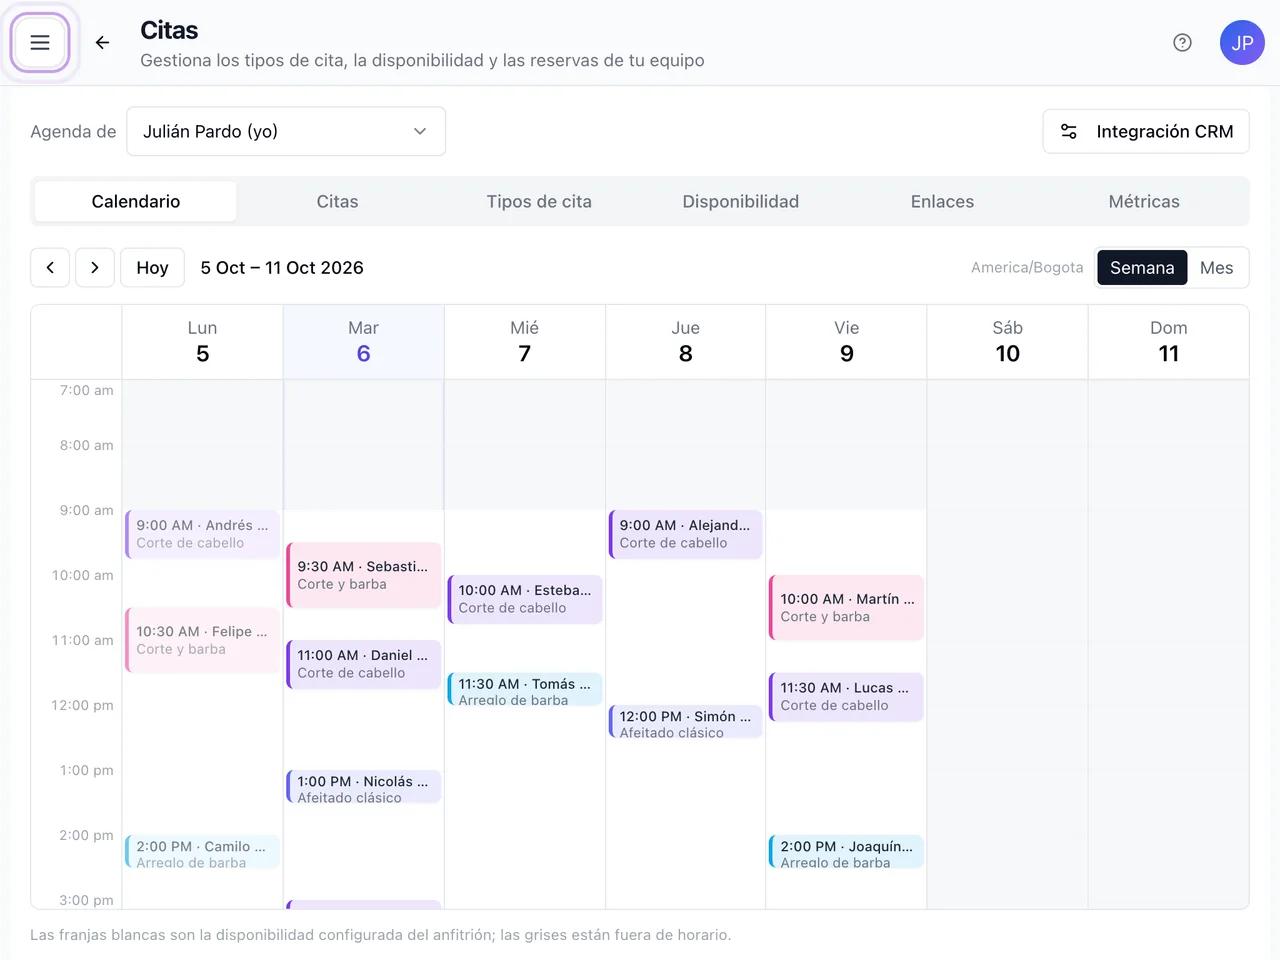This screenshot has width=1280, height=960.
Task: Click the sliders icon in Integración CRM
Action: tap(1069, 132)
